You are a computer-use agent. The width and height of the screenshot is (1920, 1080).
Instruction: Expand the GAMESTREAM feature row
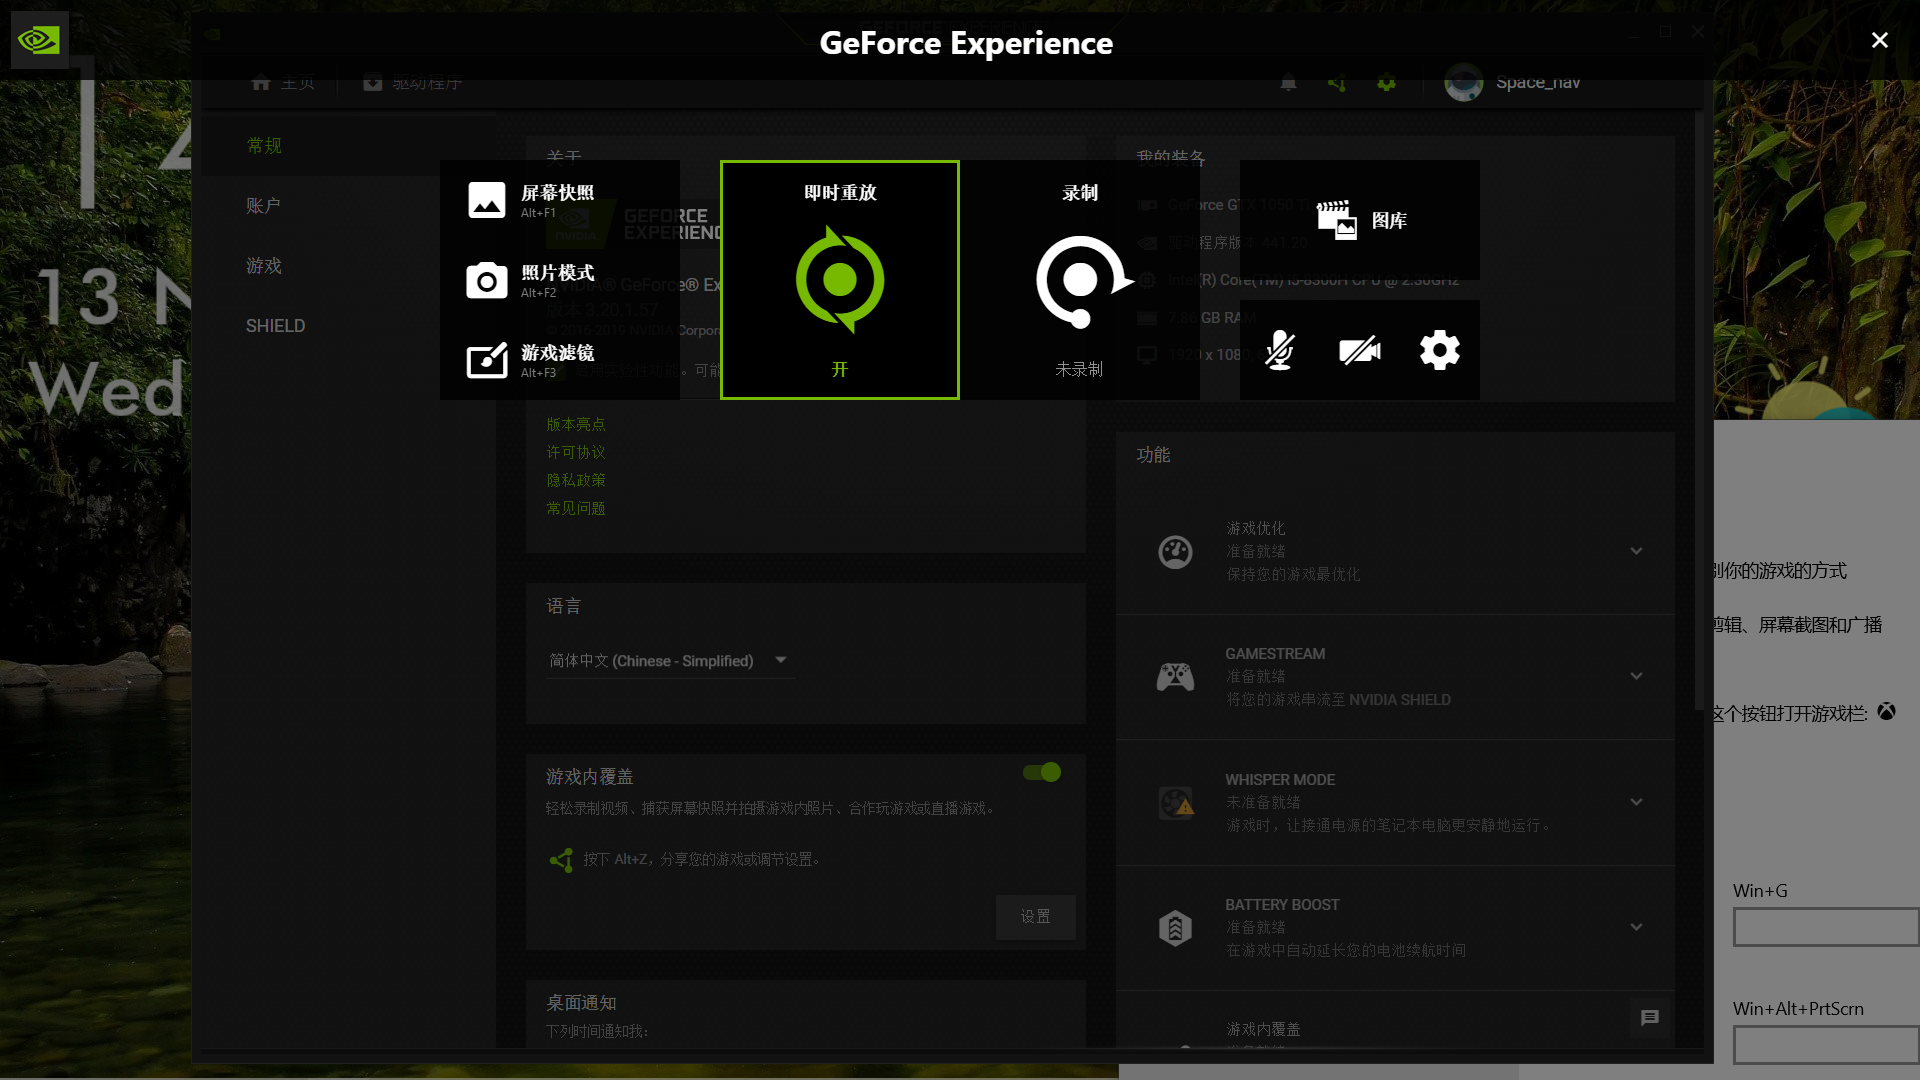tap(1636, 677)
